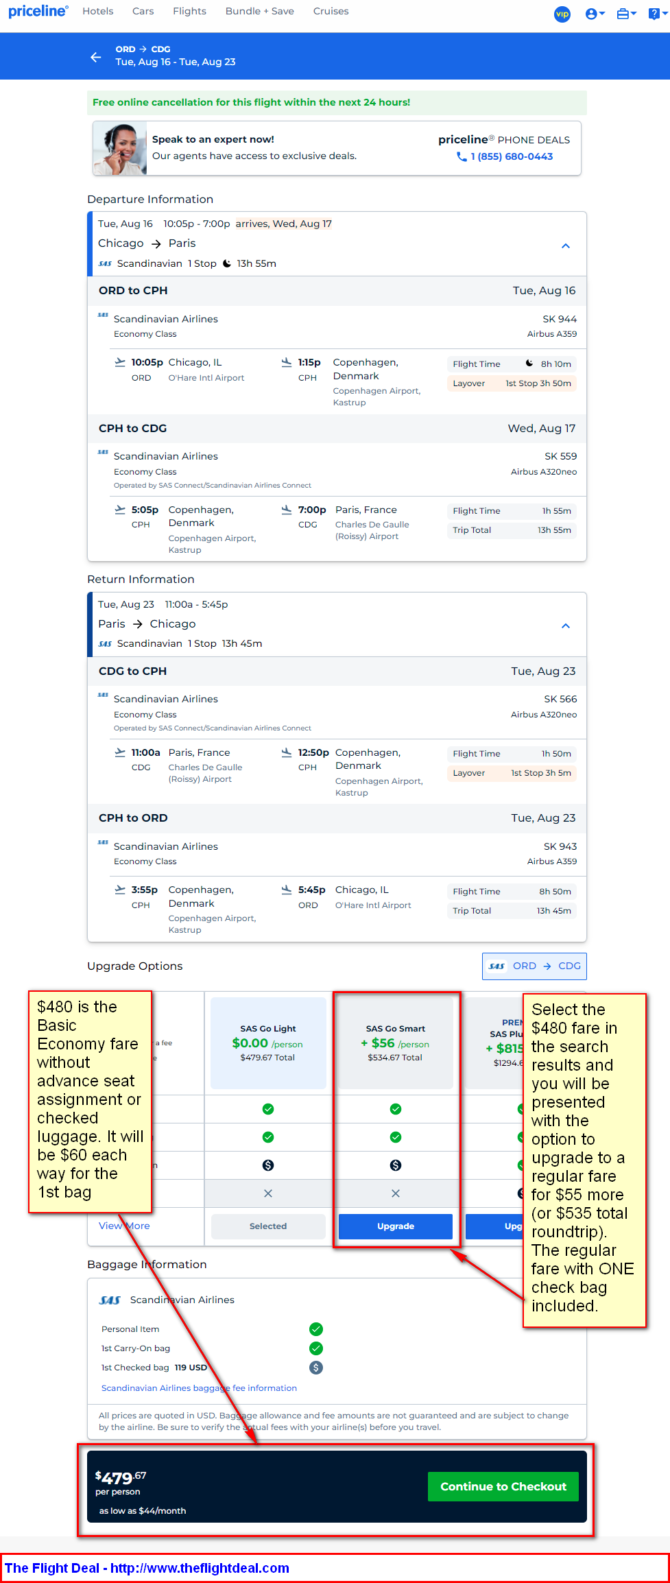The image size is (670, 1583).
Task: Click the Selected button under SAS Go Light
Action: (268, 1226)
